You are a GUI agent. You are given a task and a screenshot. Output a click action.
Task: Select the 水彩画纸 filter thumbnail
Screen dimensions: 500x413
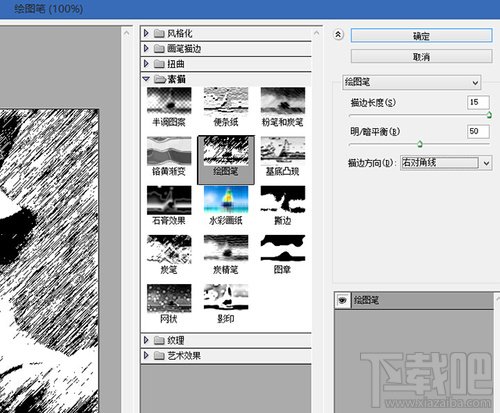(226, 200)
